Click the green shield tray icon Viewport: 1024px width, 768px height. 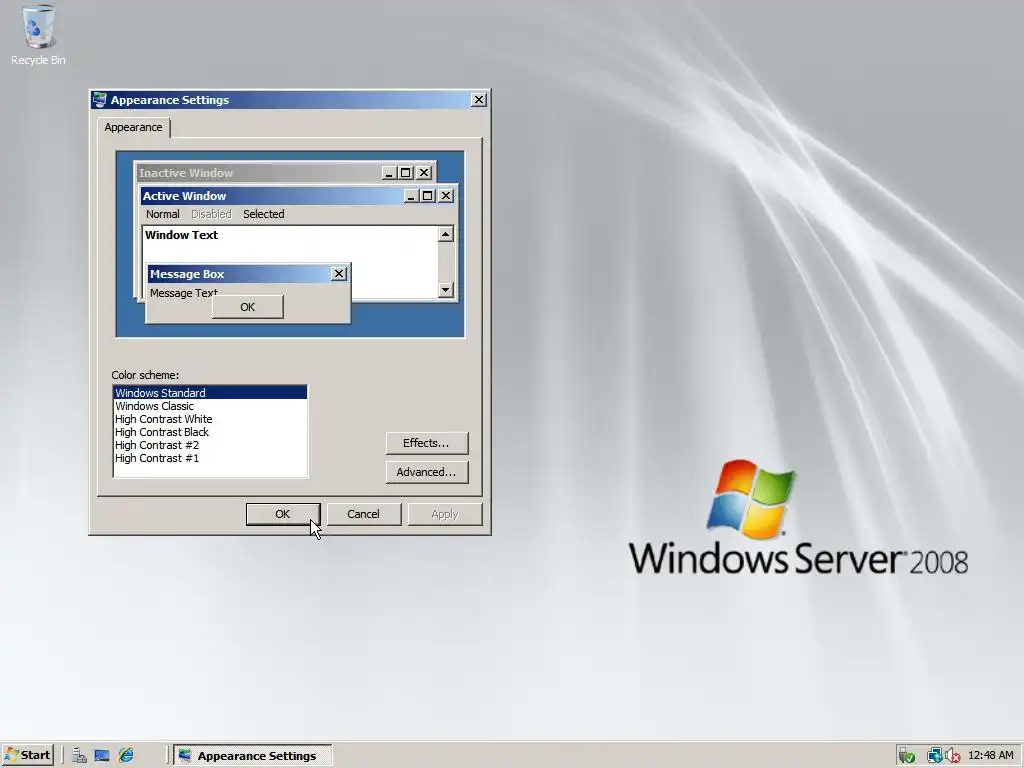(906, 756)
